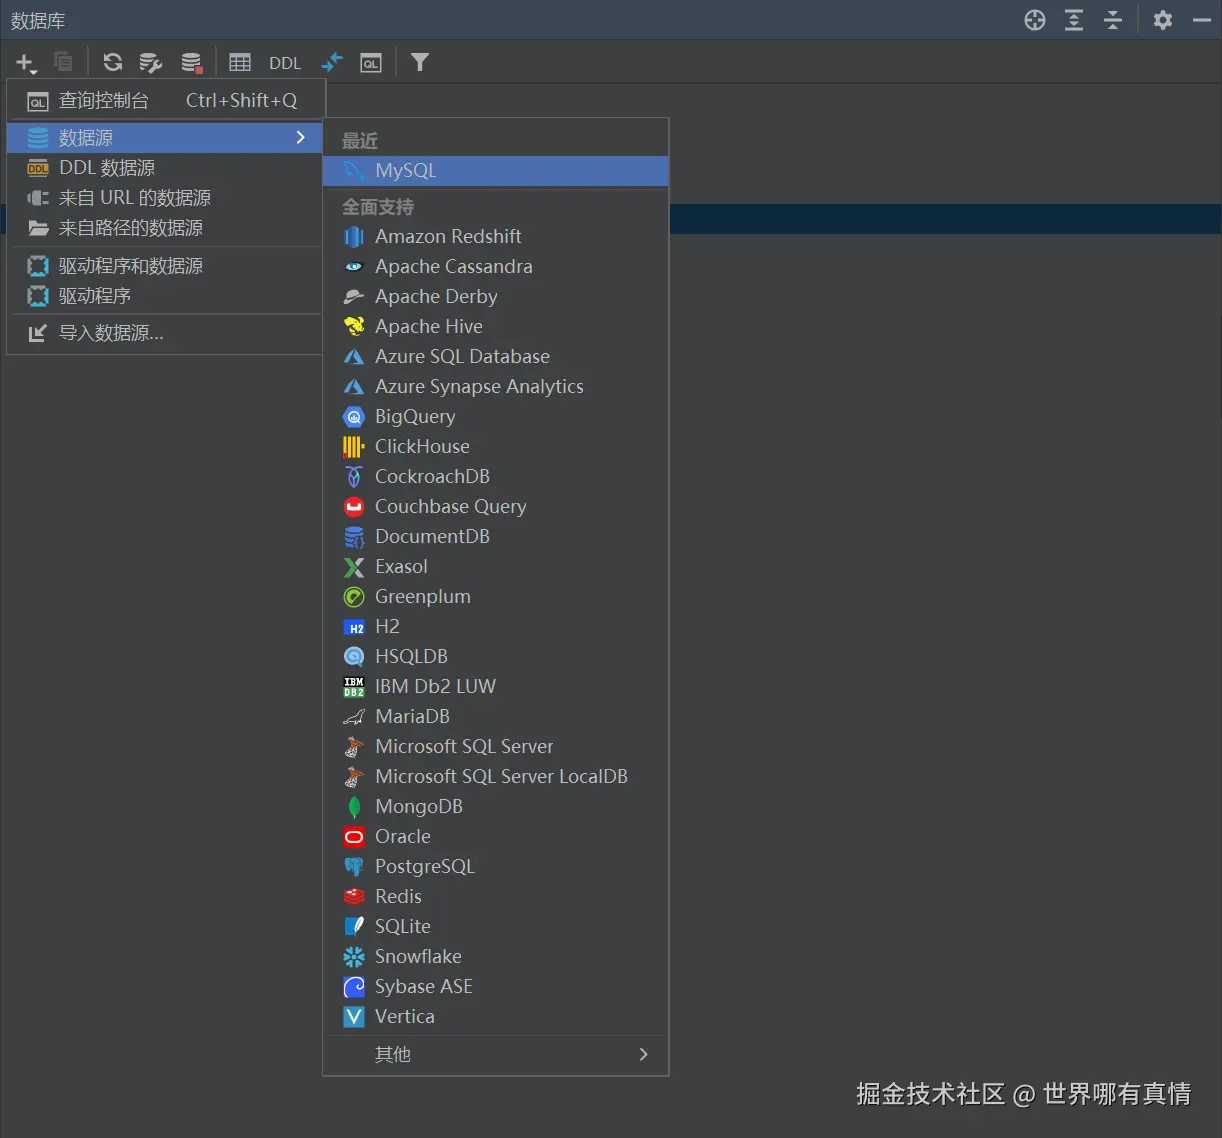This screenshot has width=1222, height=1138.
Task: Click the Deactivate data source icon with red square
Action: tap(191, 62)
